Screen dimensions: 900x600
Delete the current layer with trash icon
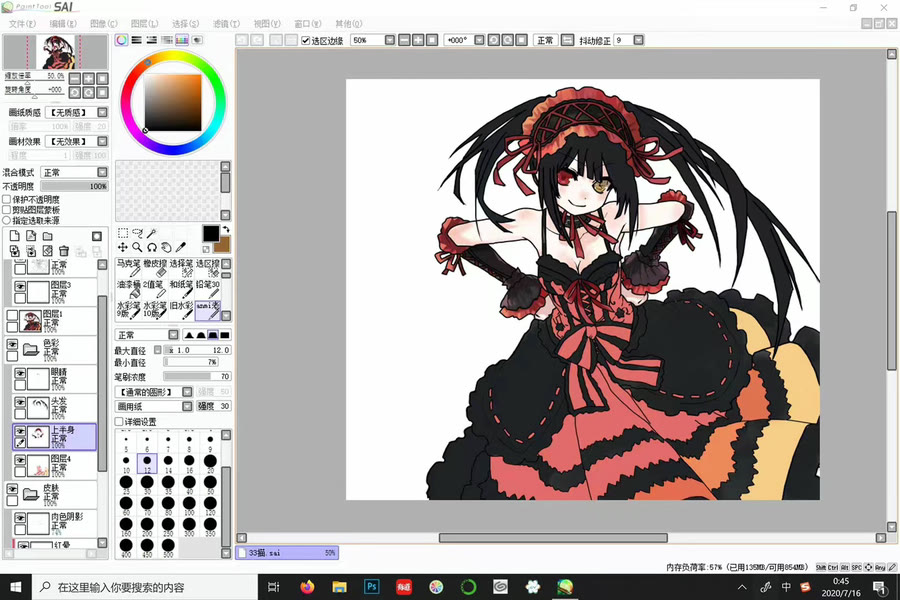pyautogui.click(x=64, y=251)
